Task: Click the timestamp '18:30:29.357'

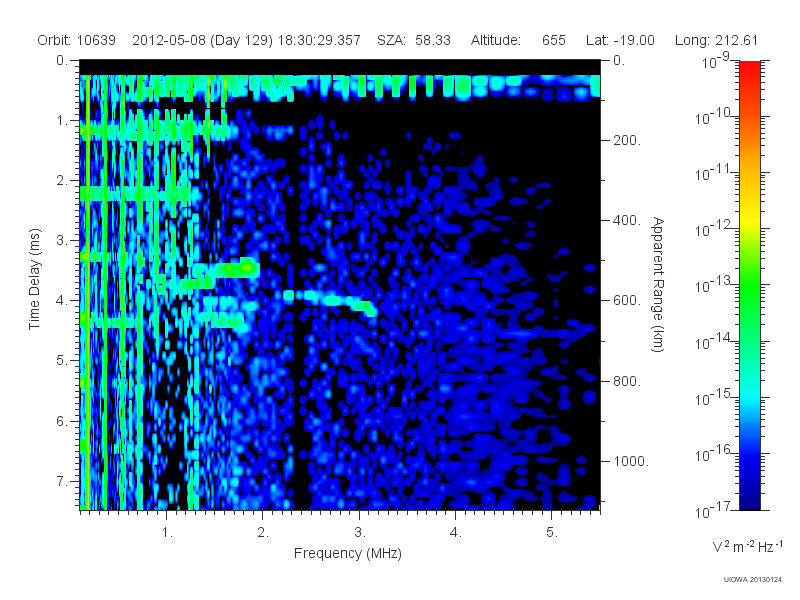Action: pyautogui.click(x=319, y=40)
